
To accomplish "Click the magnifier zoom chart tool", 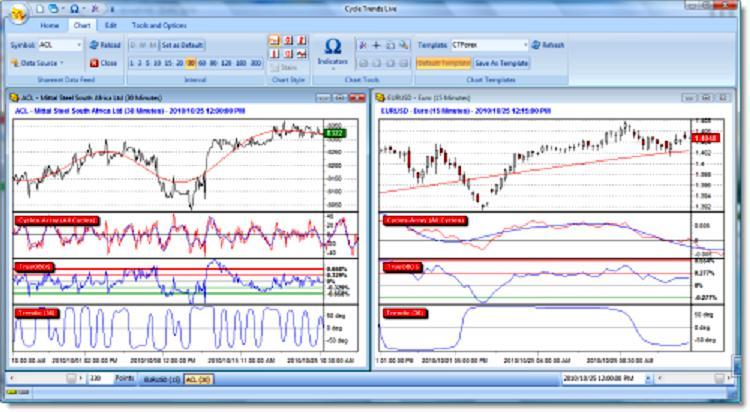I will click(404, 45).
